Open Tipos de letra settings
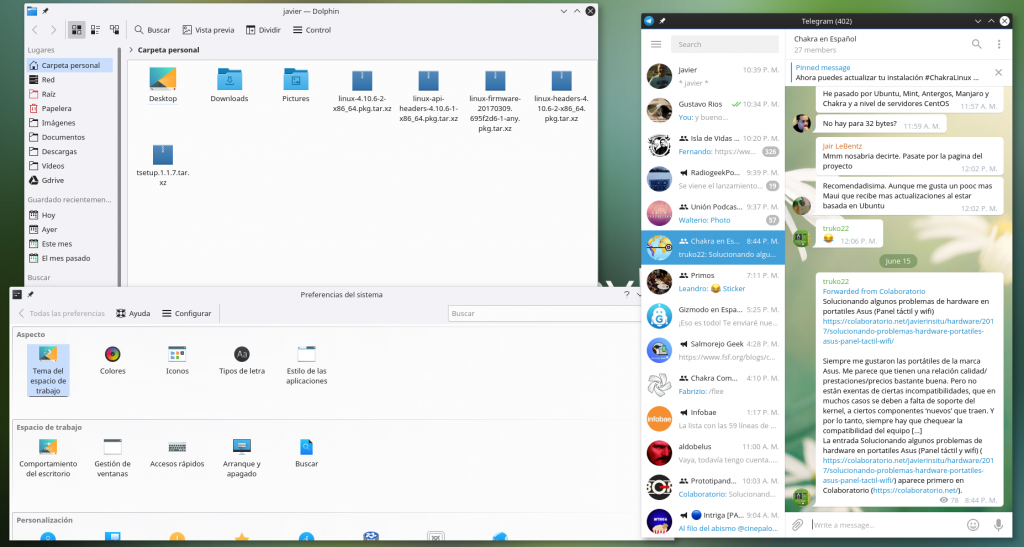This screenshot has width=1024, height=547. click(x=242, y=360)
